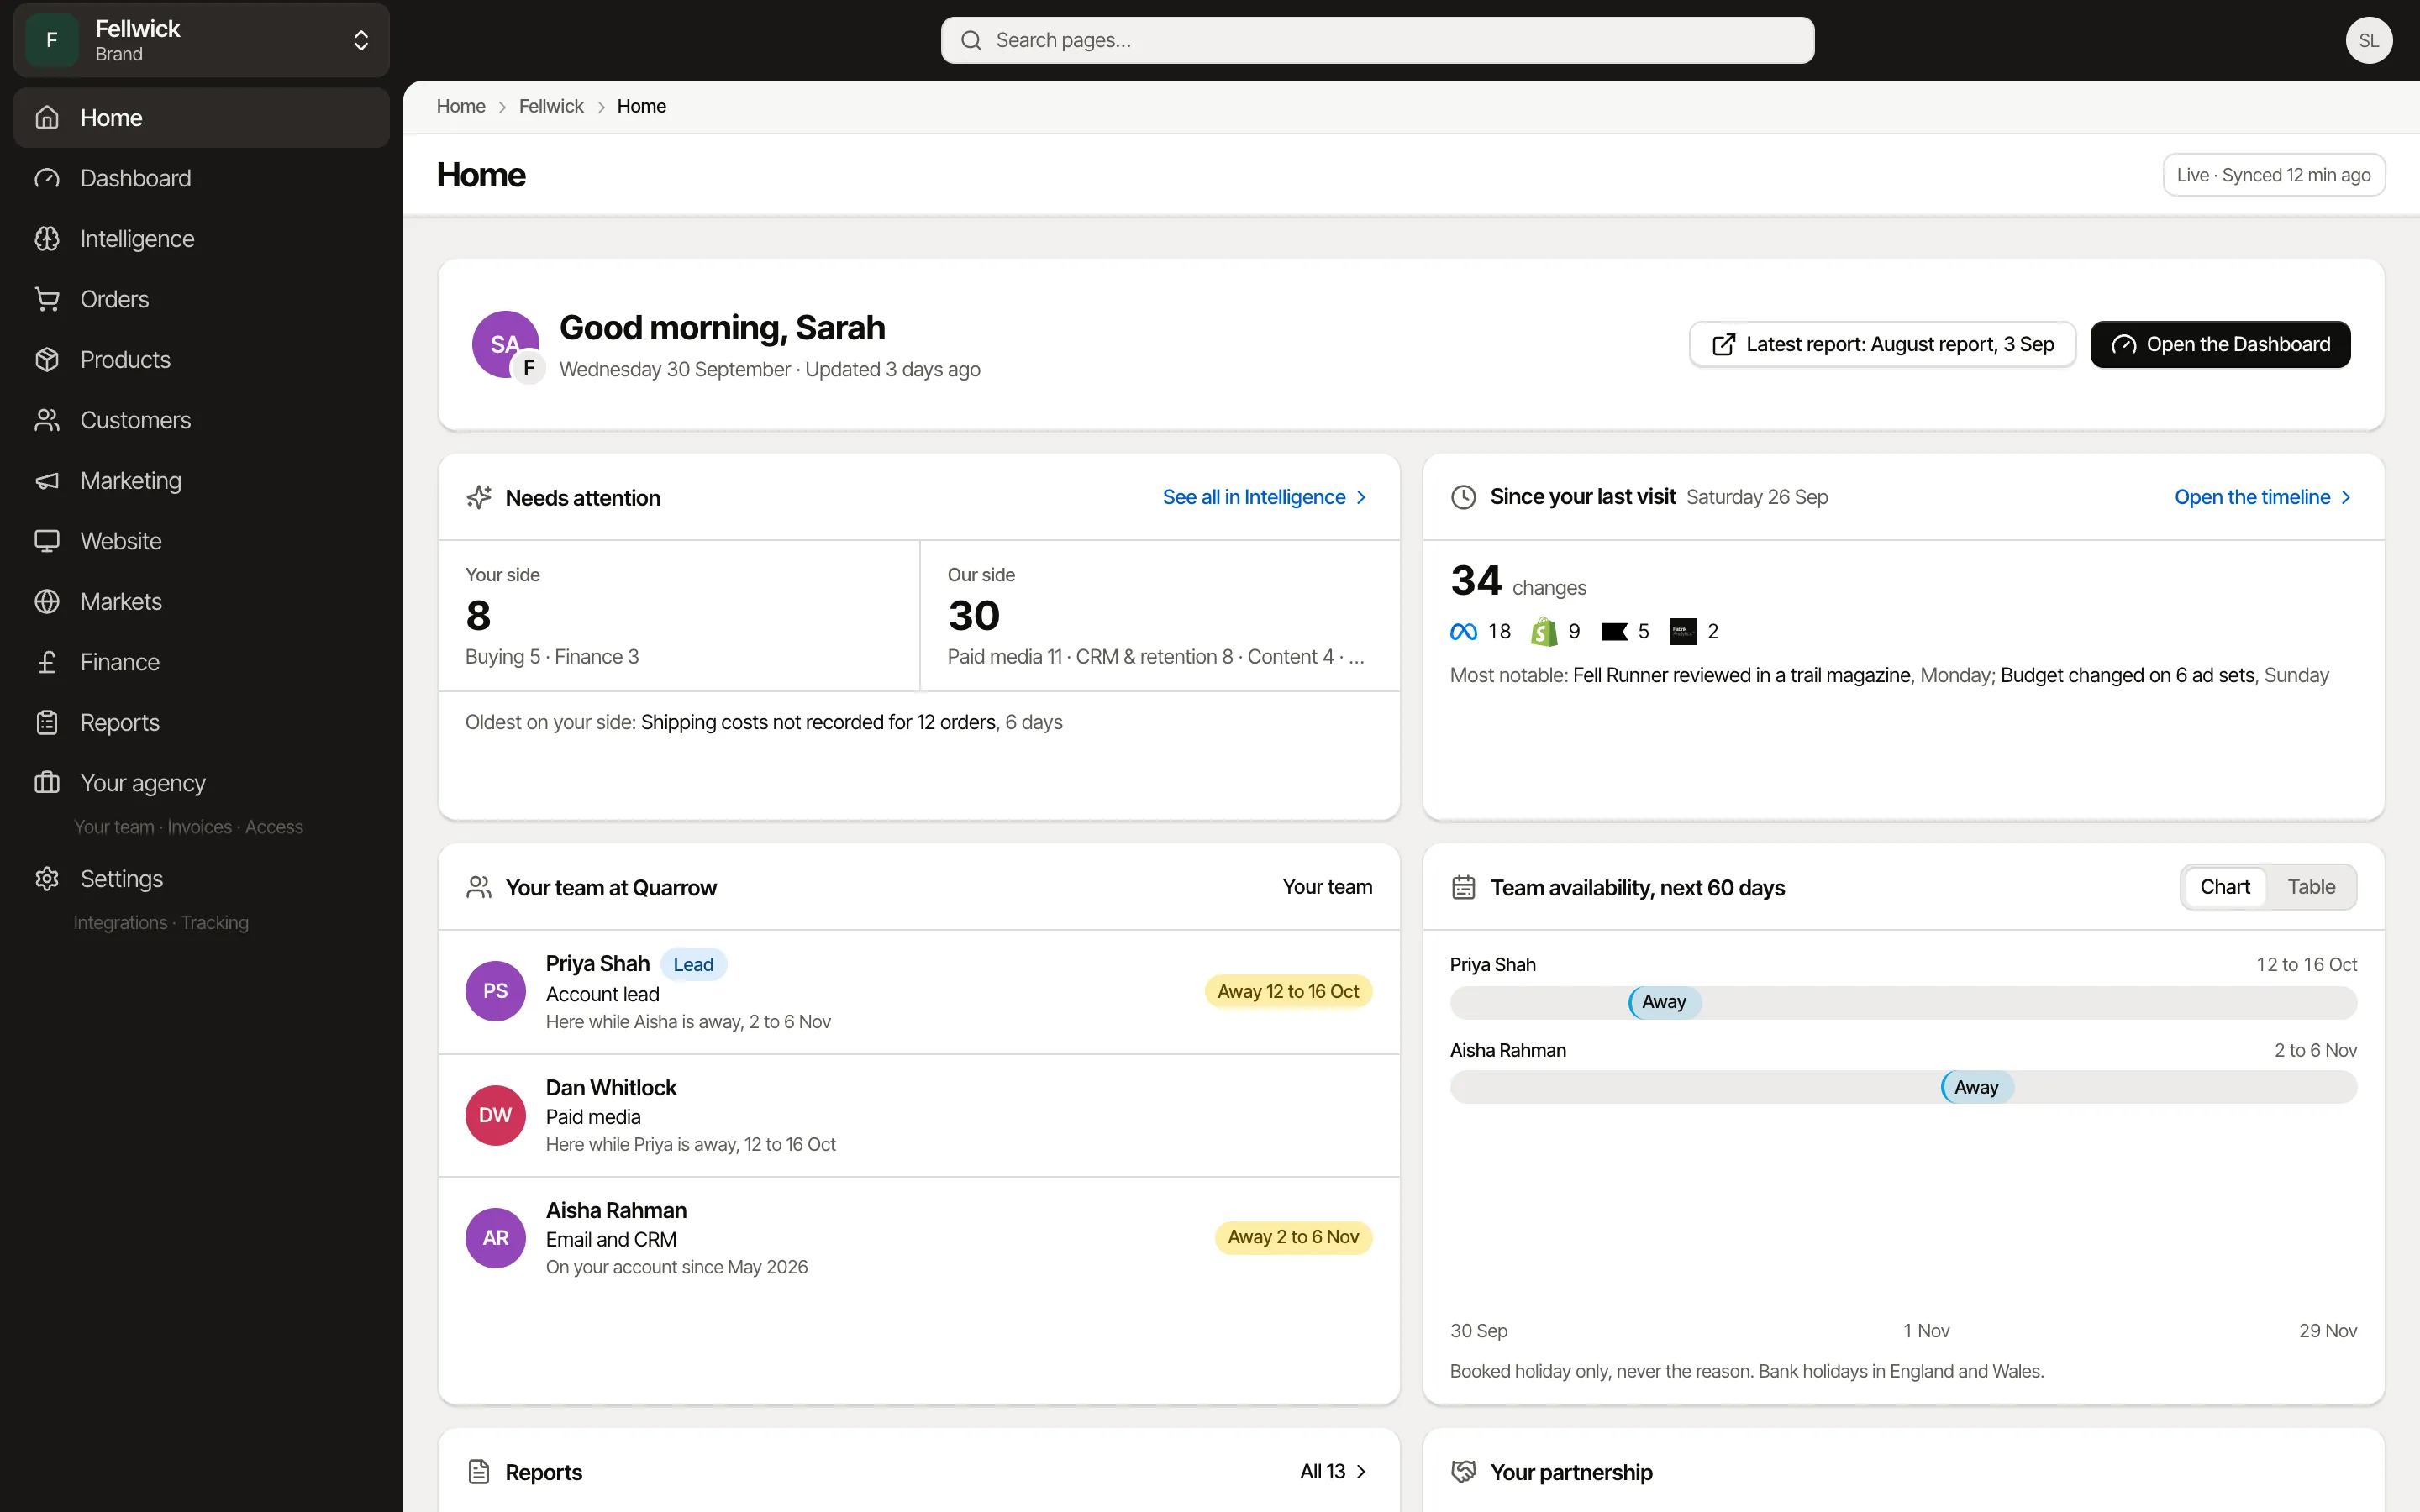This screenshot has width=2420, height=1512.
Task: Click Fellwick in the breadcrumb
Action: [551, 106]
